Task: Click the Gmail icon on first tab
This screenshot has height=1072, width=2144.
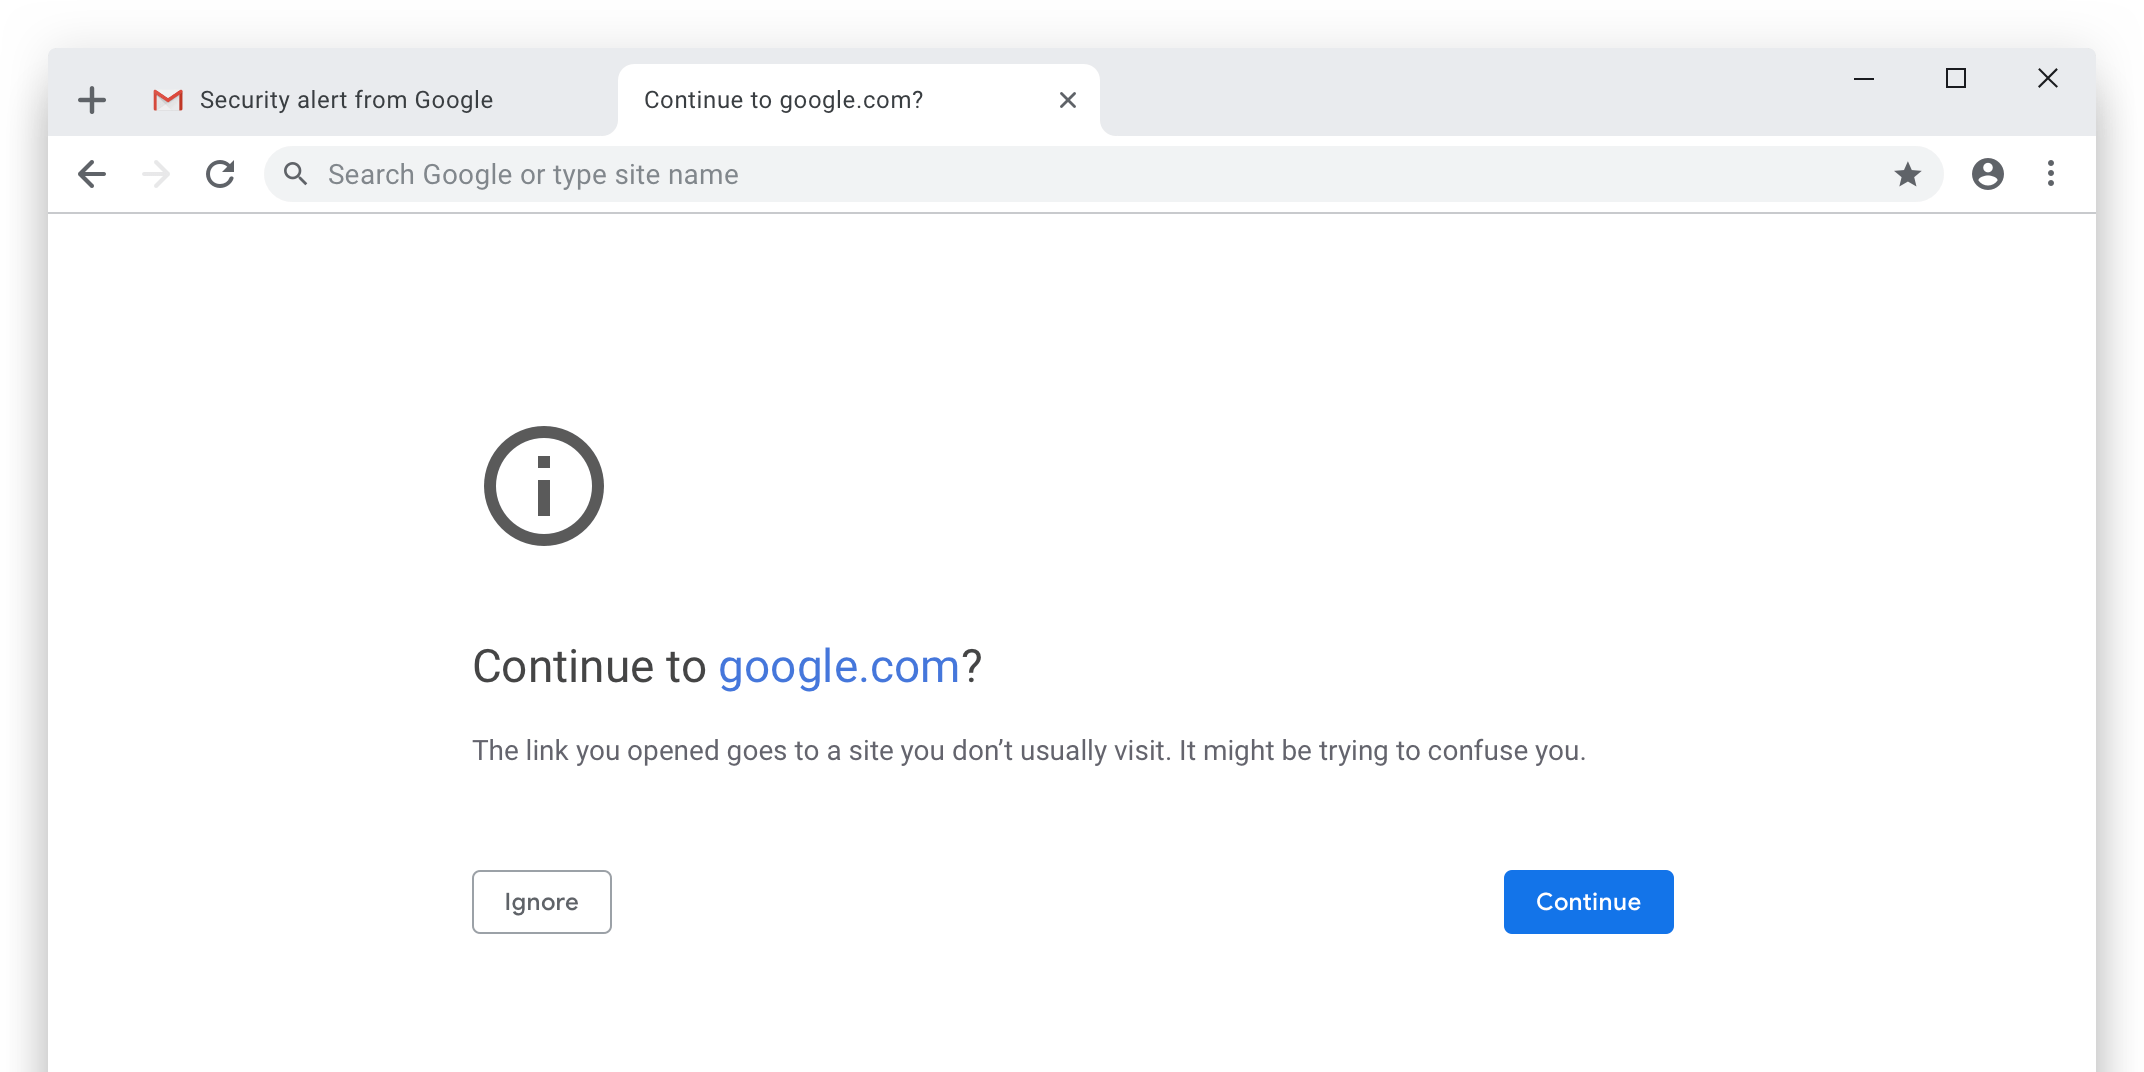Action: coord(168,100)
